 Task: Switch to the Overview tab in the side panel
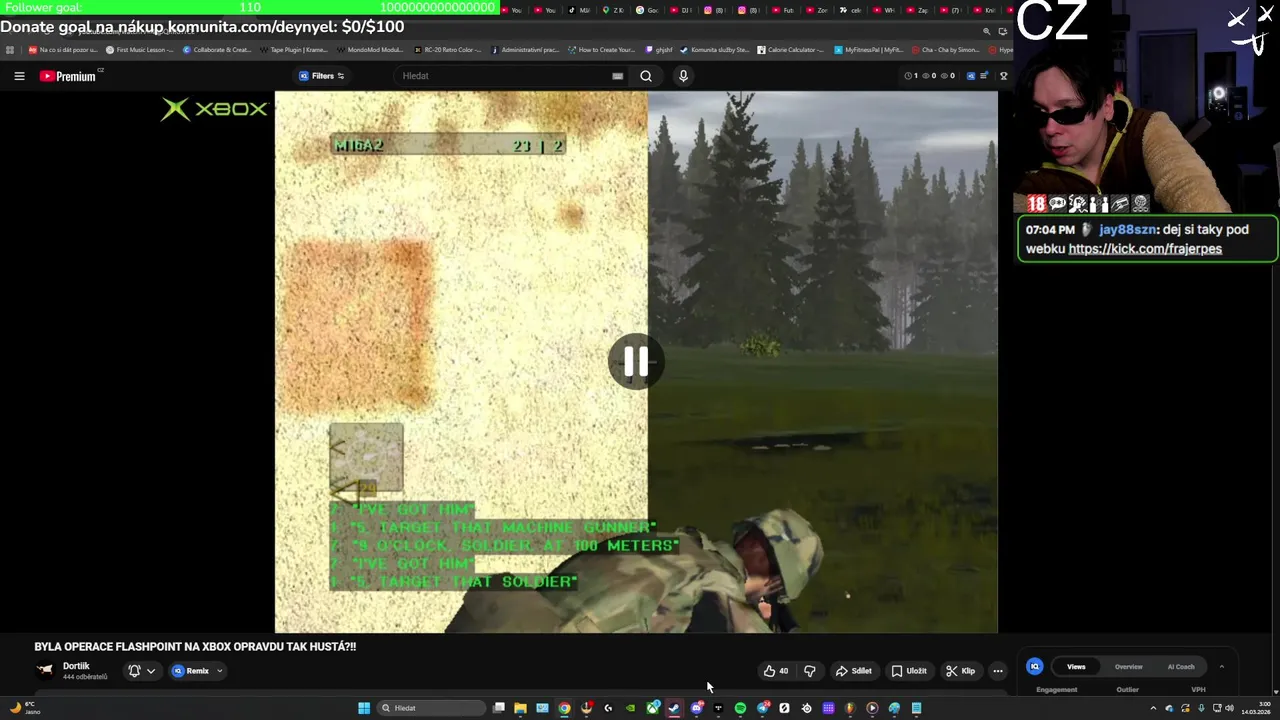[1129, 666]
